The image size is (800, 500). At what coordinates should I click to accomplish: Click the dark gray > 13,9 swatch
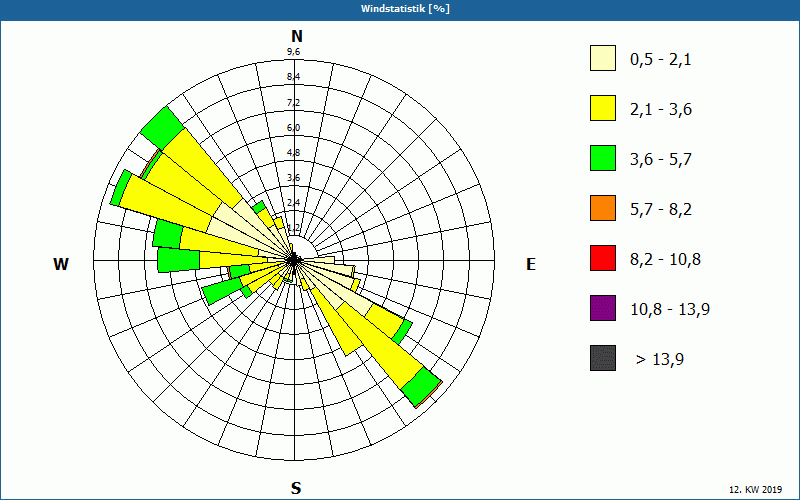[x=603, y=358]
